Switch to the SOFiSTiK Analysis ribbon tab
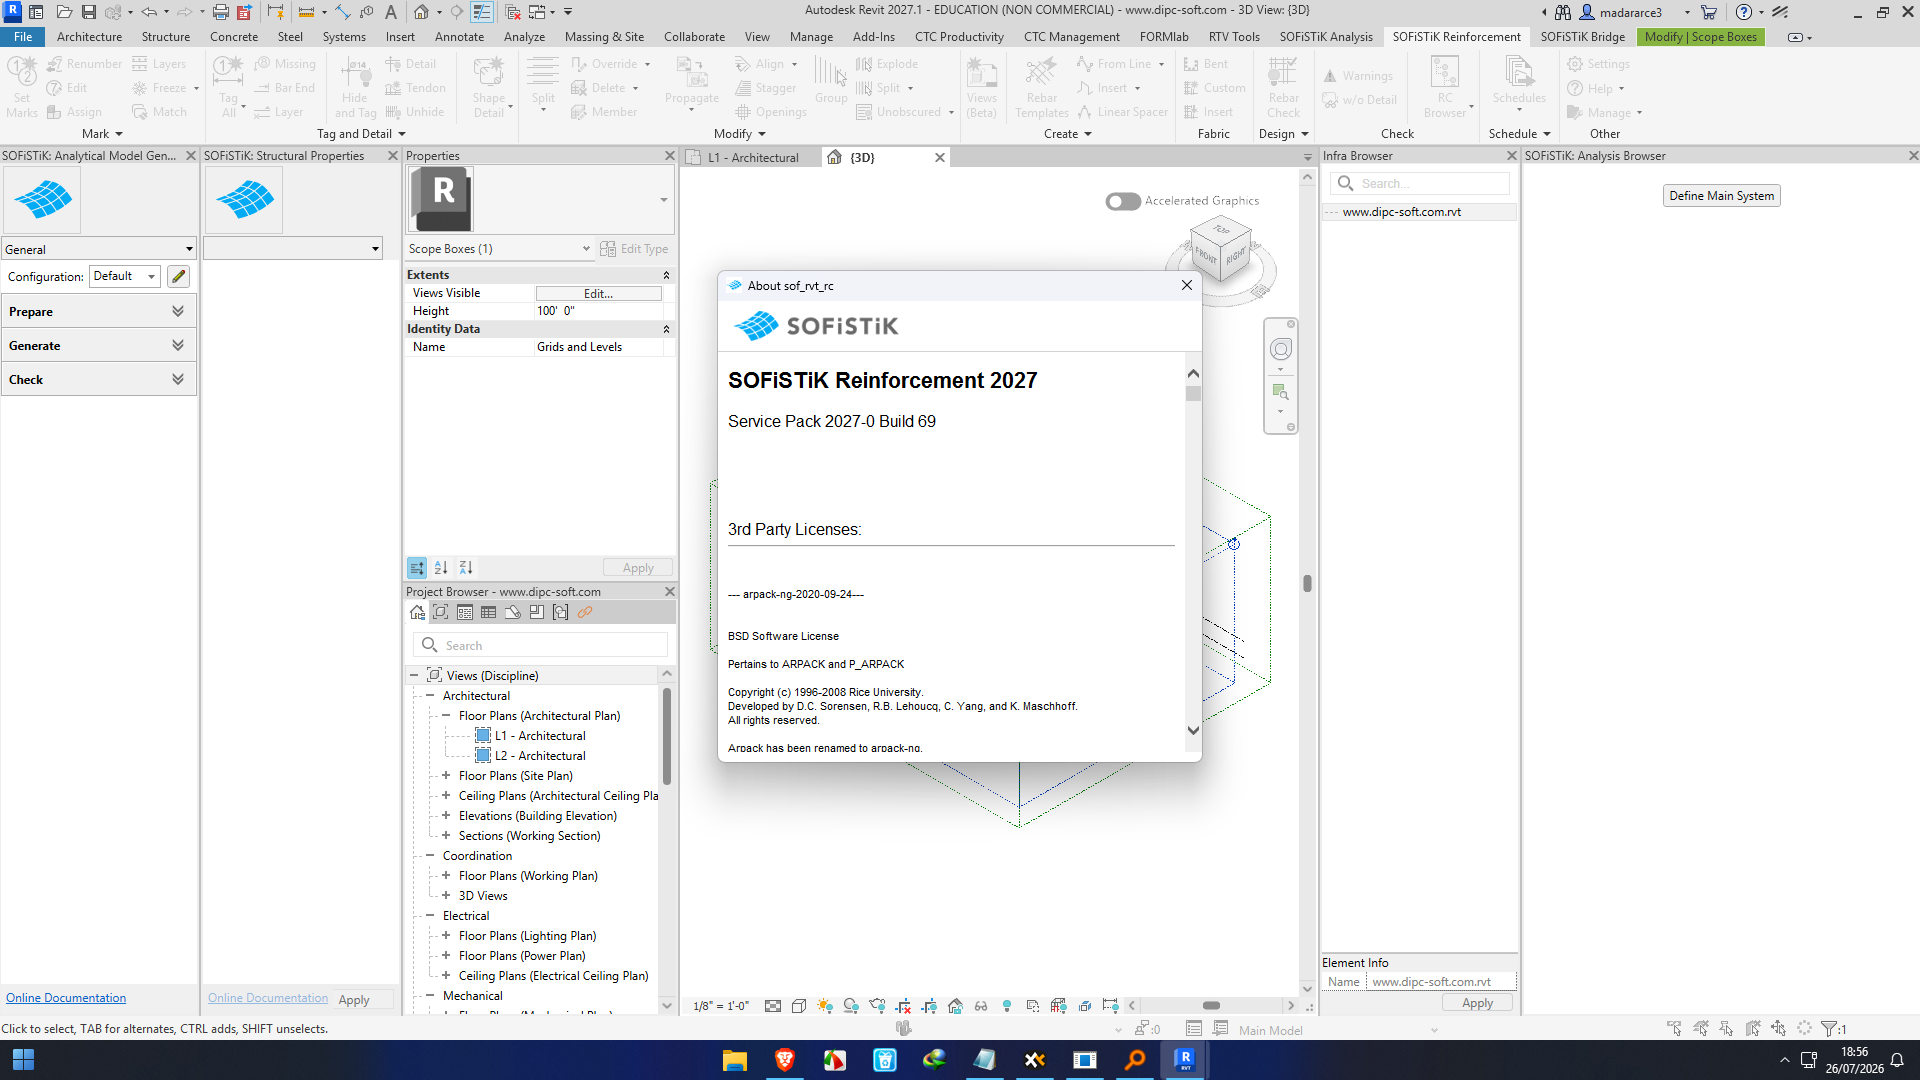This screenshot has height=1080, width=1920. pyautogui.click(x=1325, y=37)
